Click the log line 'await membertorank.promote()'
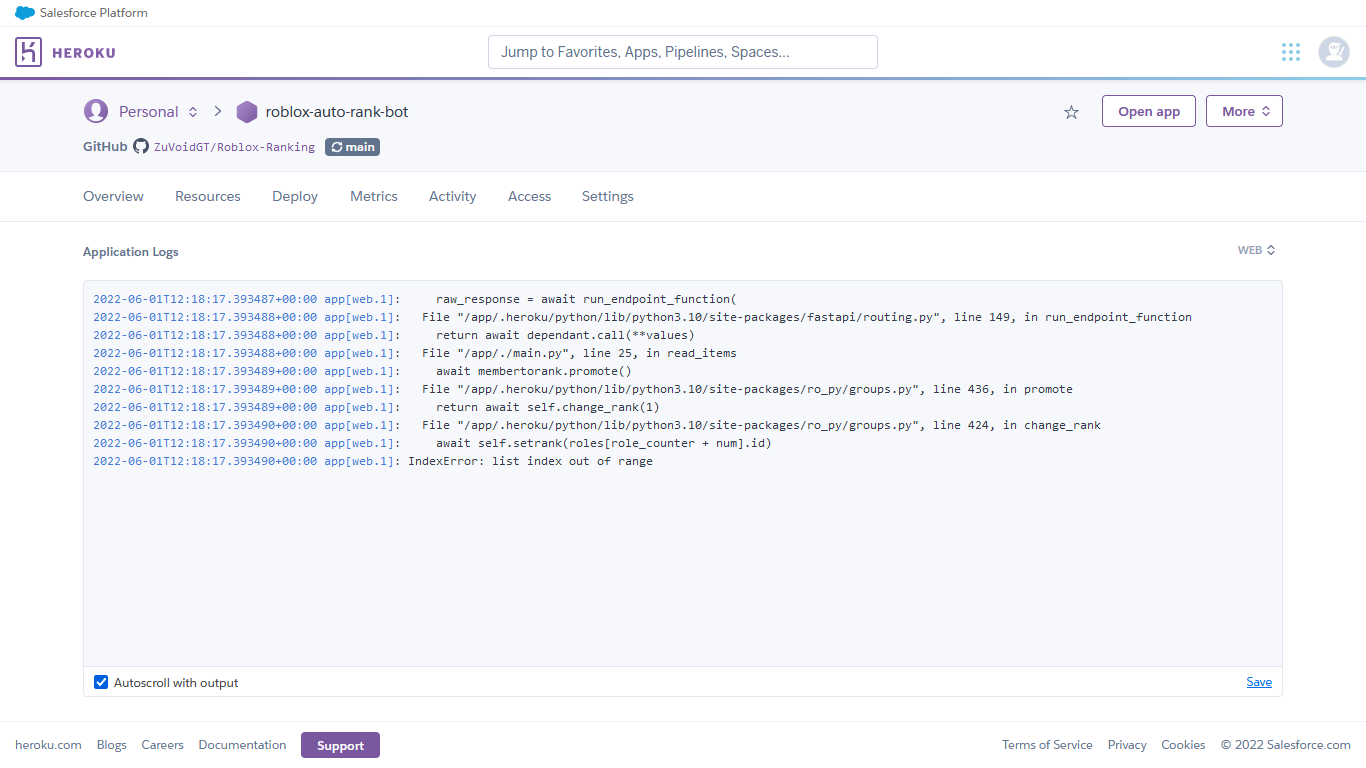Screen dimensions: 1366x768 coord(363,371)
